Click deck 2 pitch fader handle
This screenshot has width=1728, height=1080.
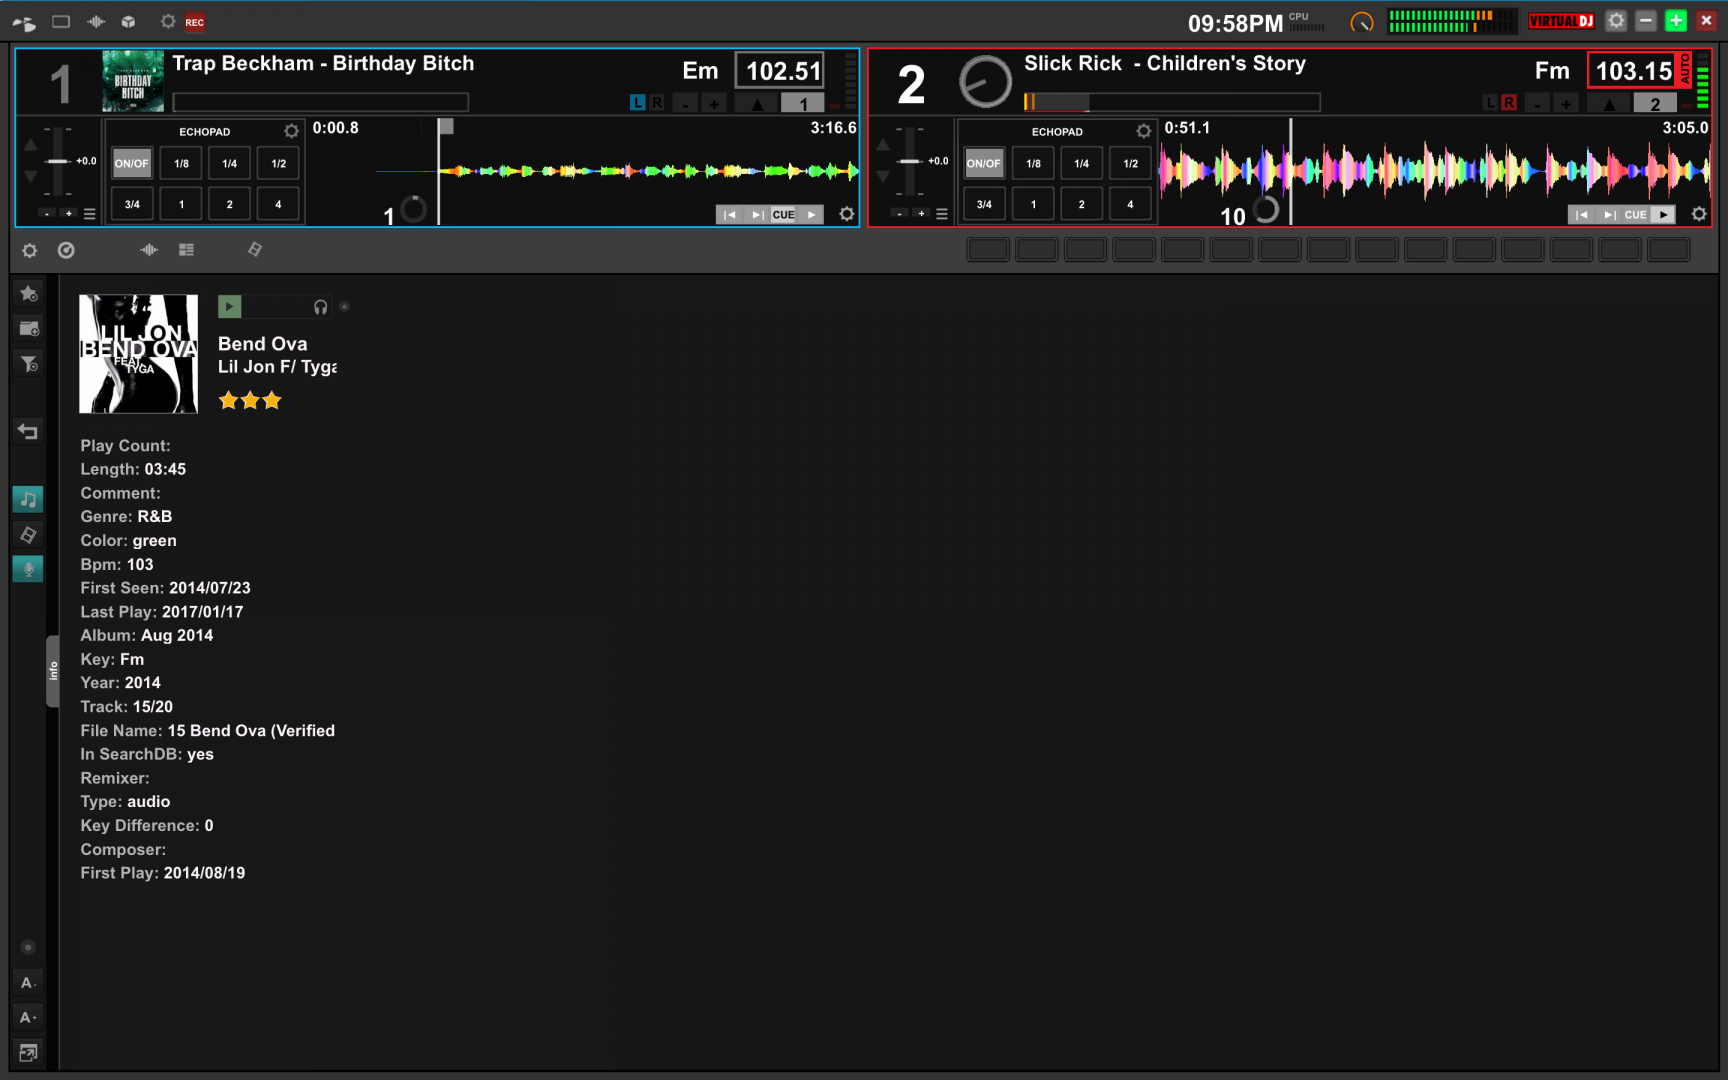[910, 161]
